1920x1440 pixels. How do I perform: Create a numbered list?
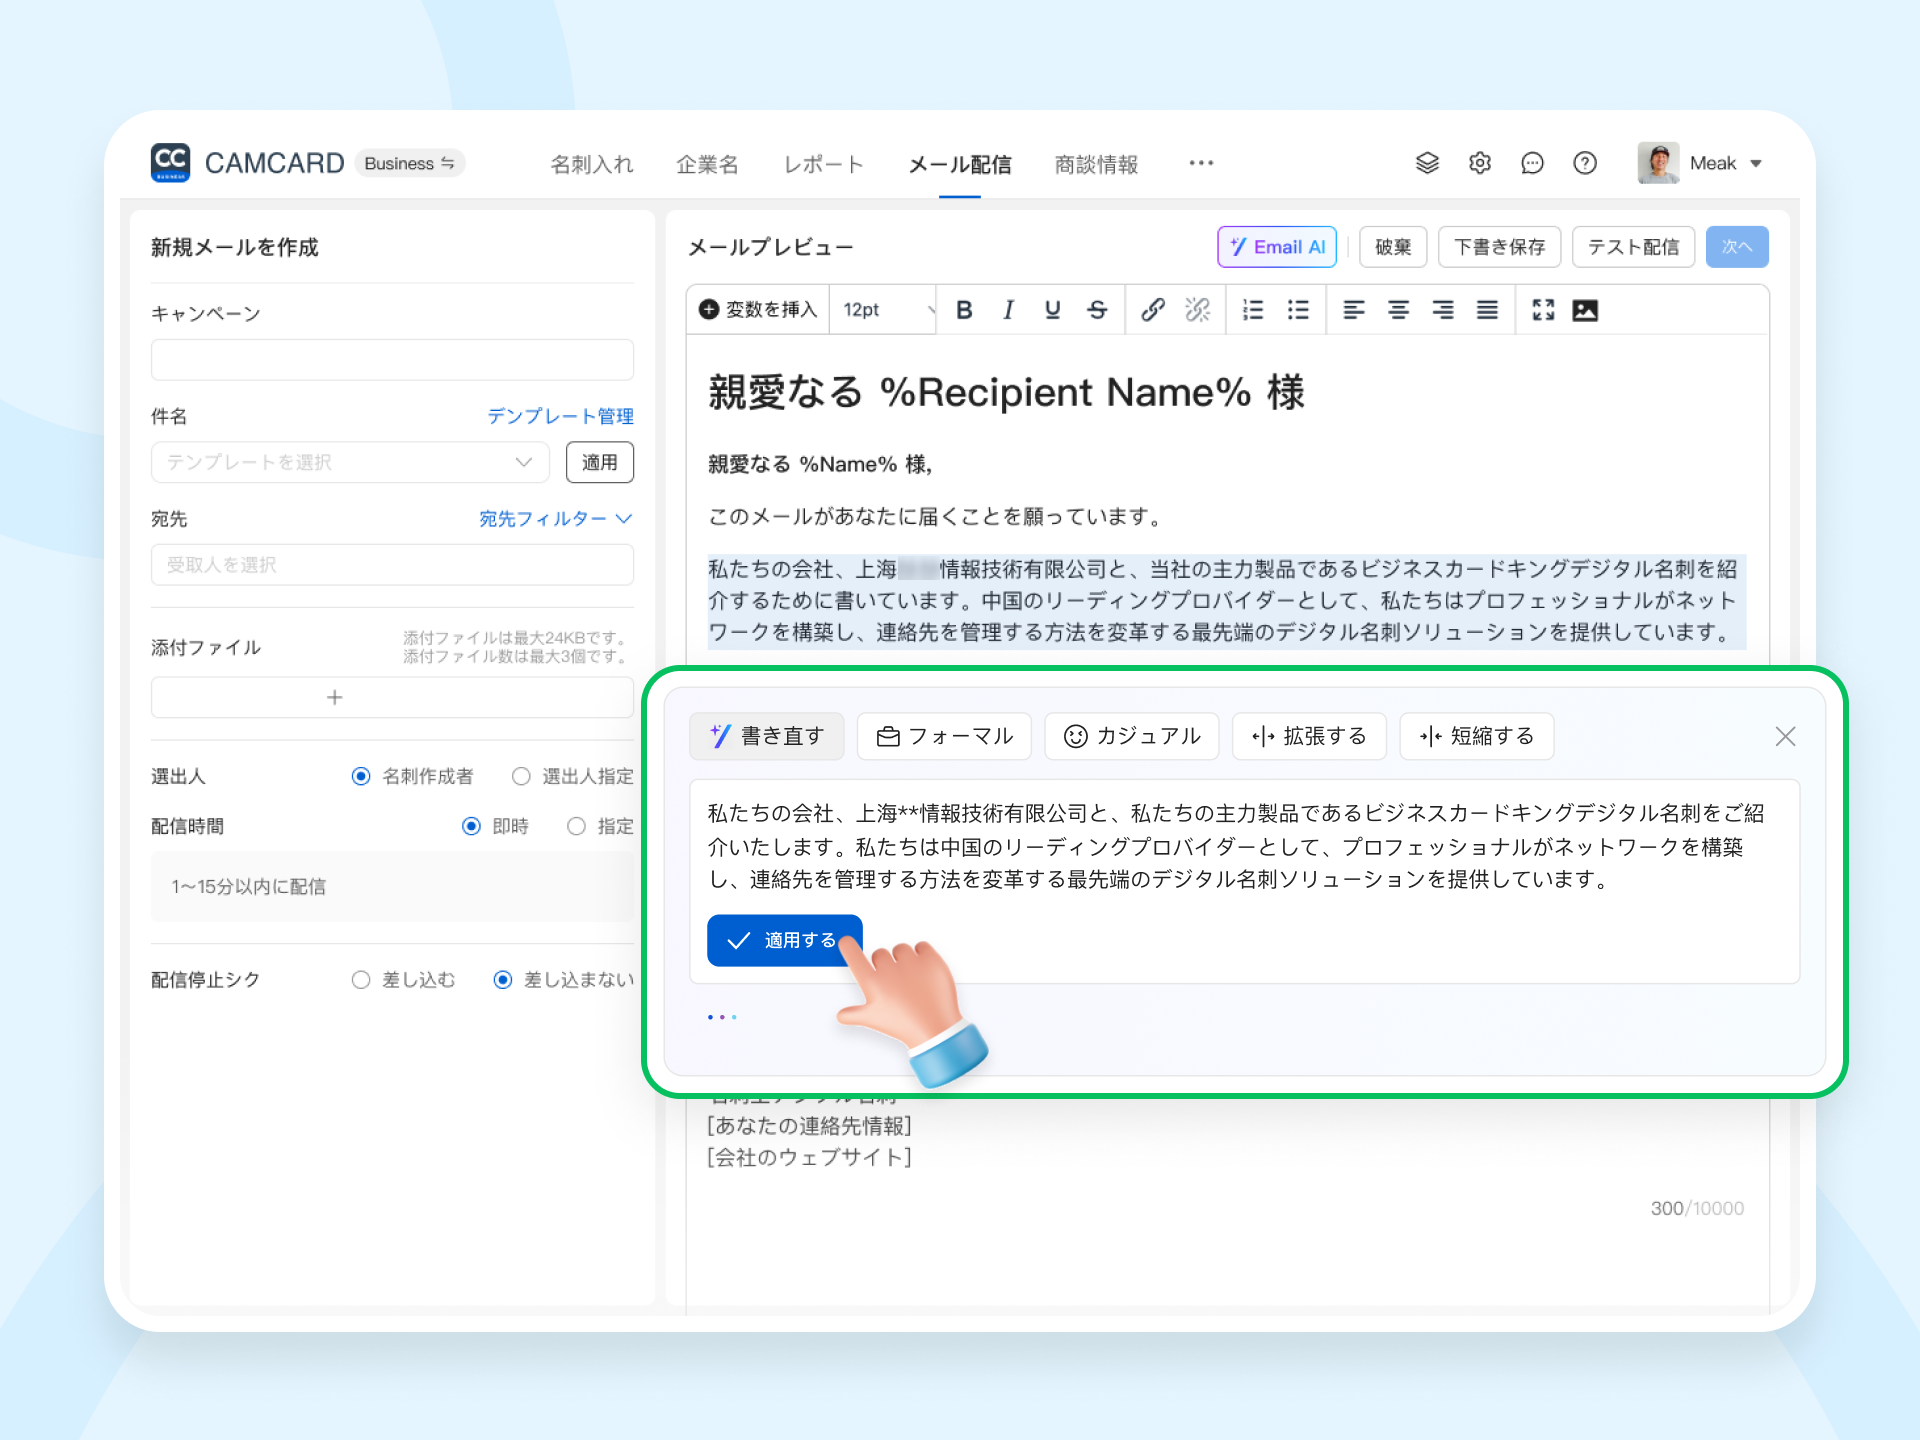(1252, 310)
